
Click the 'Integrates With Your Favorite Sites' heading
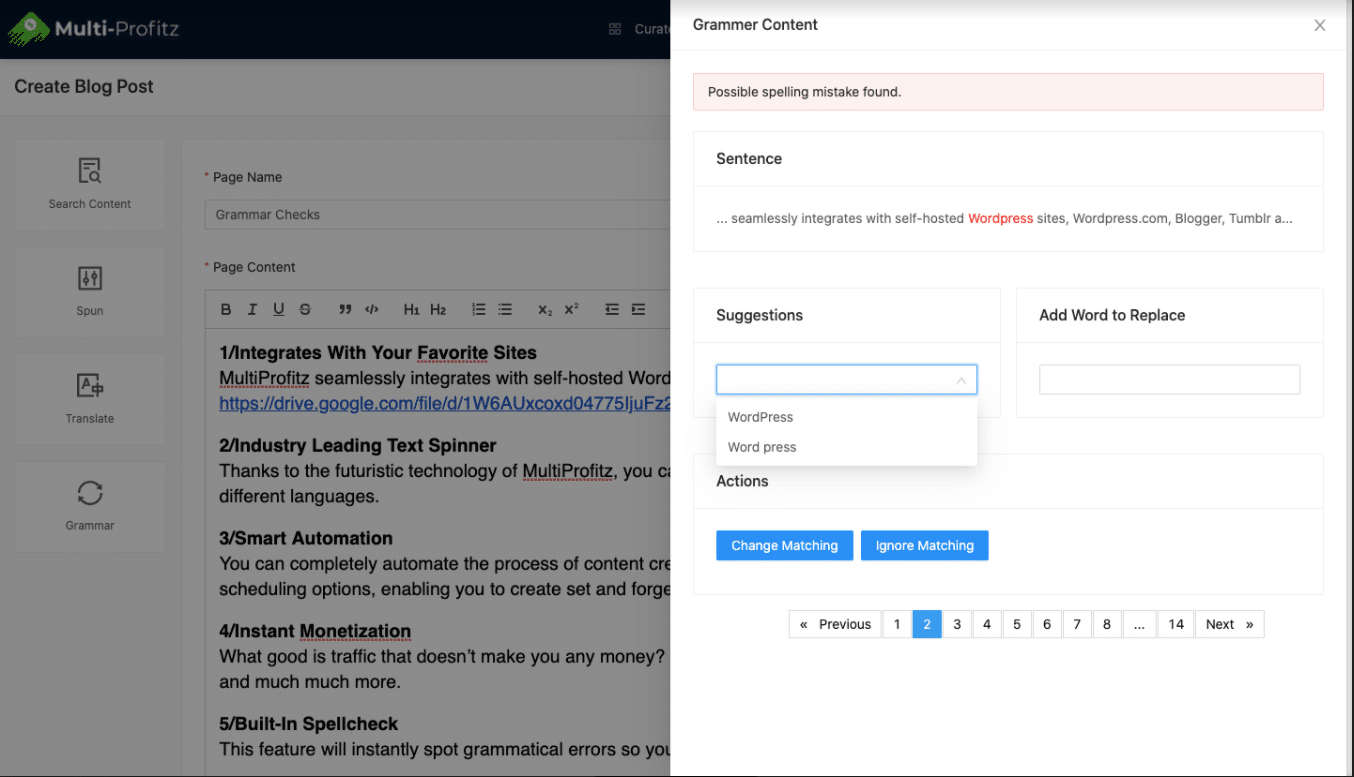[x=378, y=352]
